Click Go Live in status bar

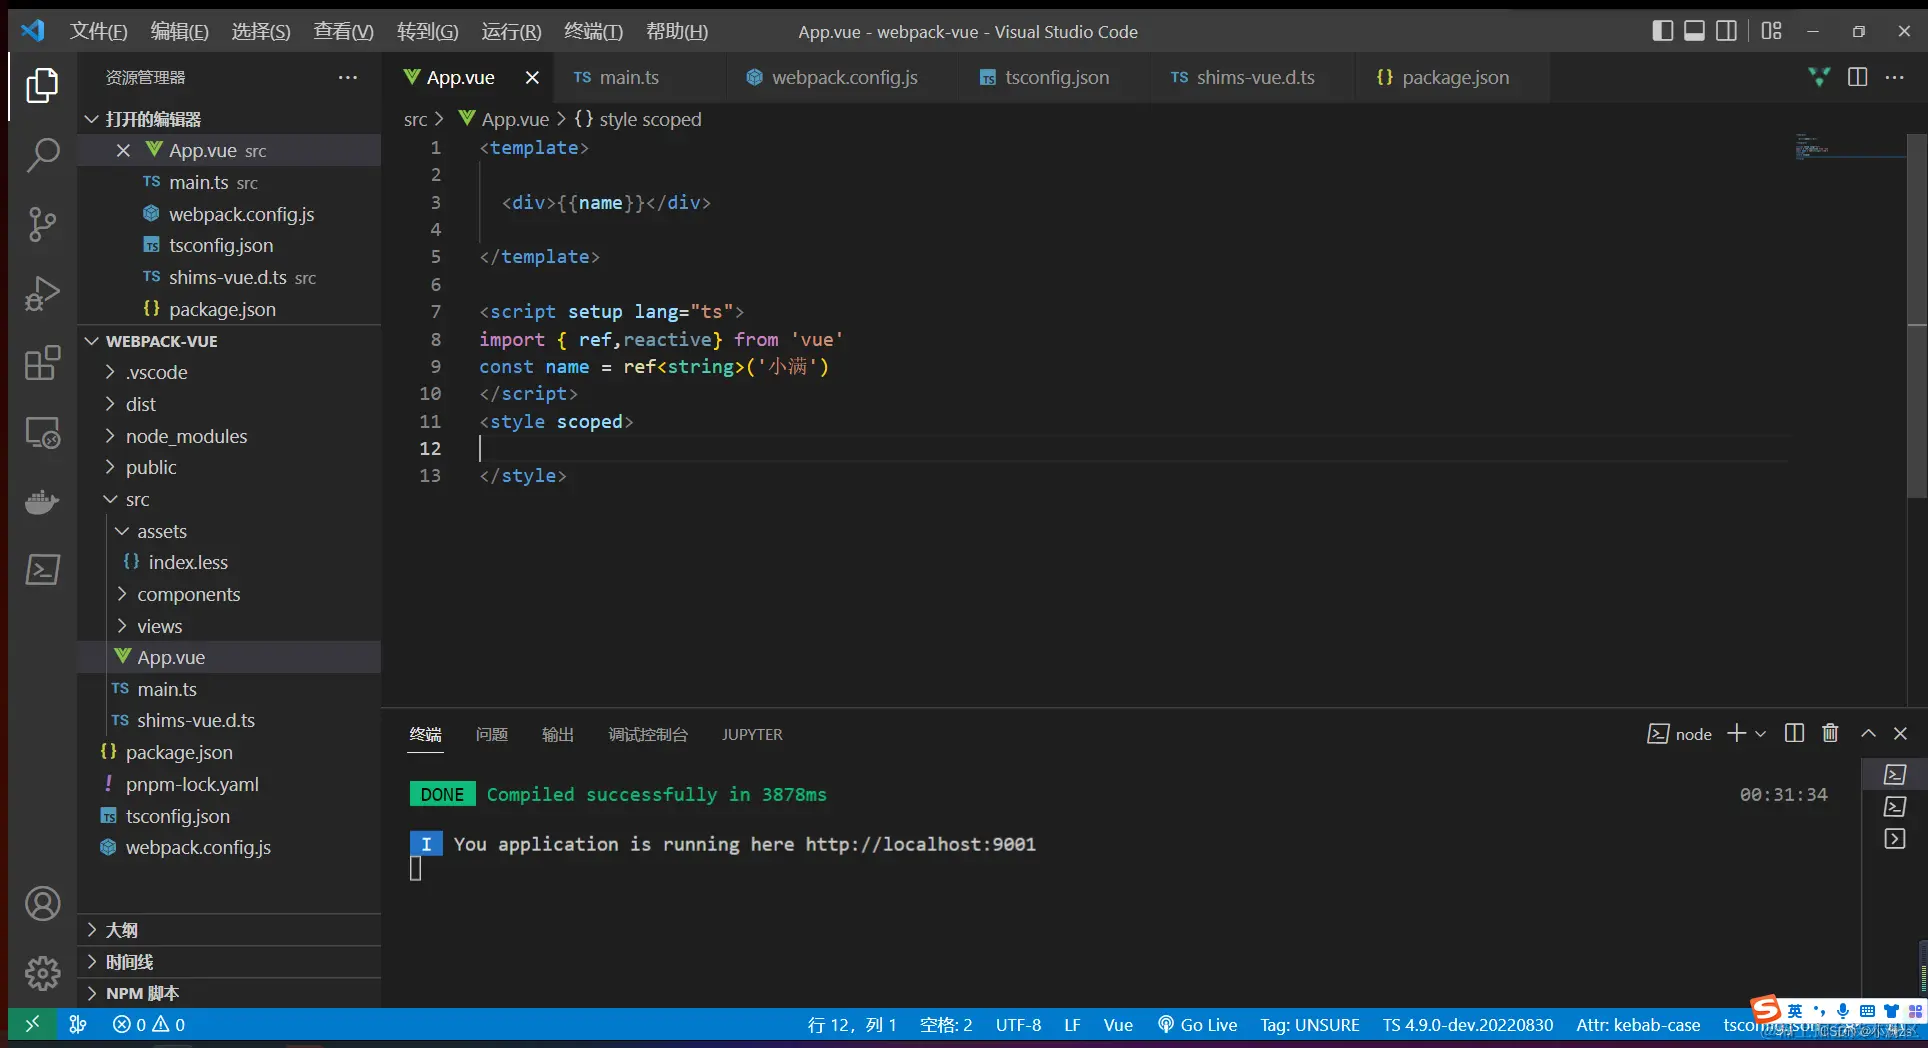tap(1197, 1024)
